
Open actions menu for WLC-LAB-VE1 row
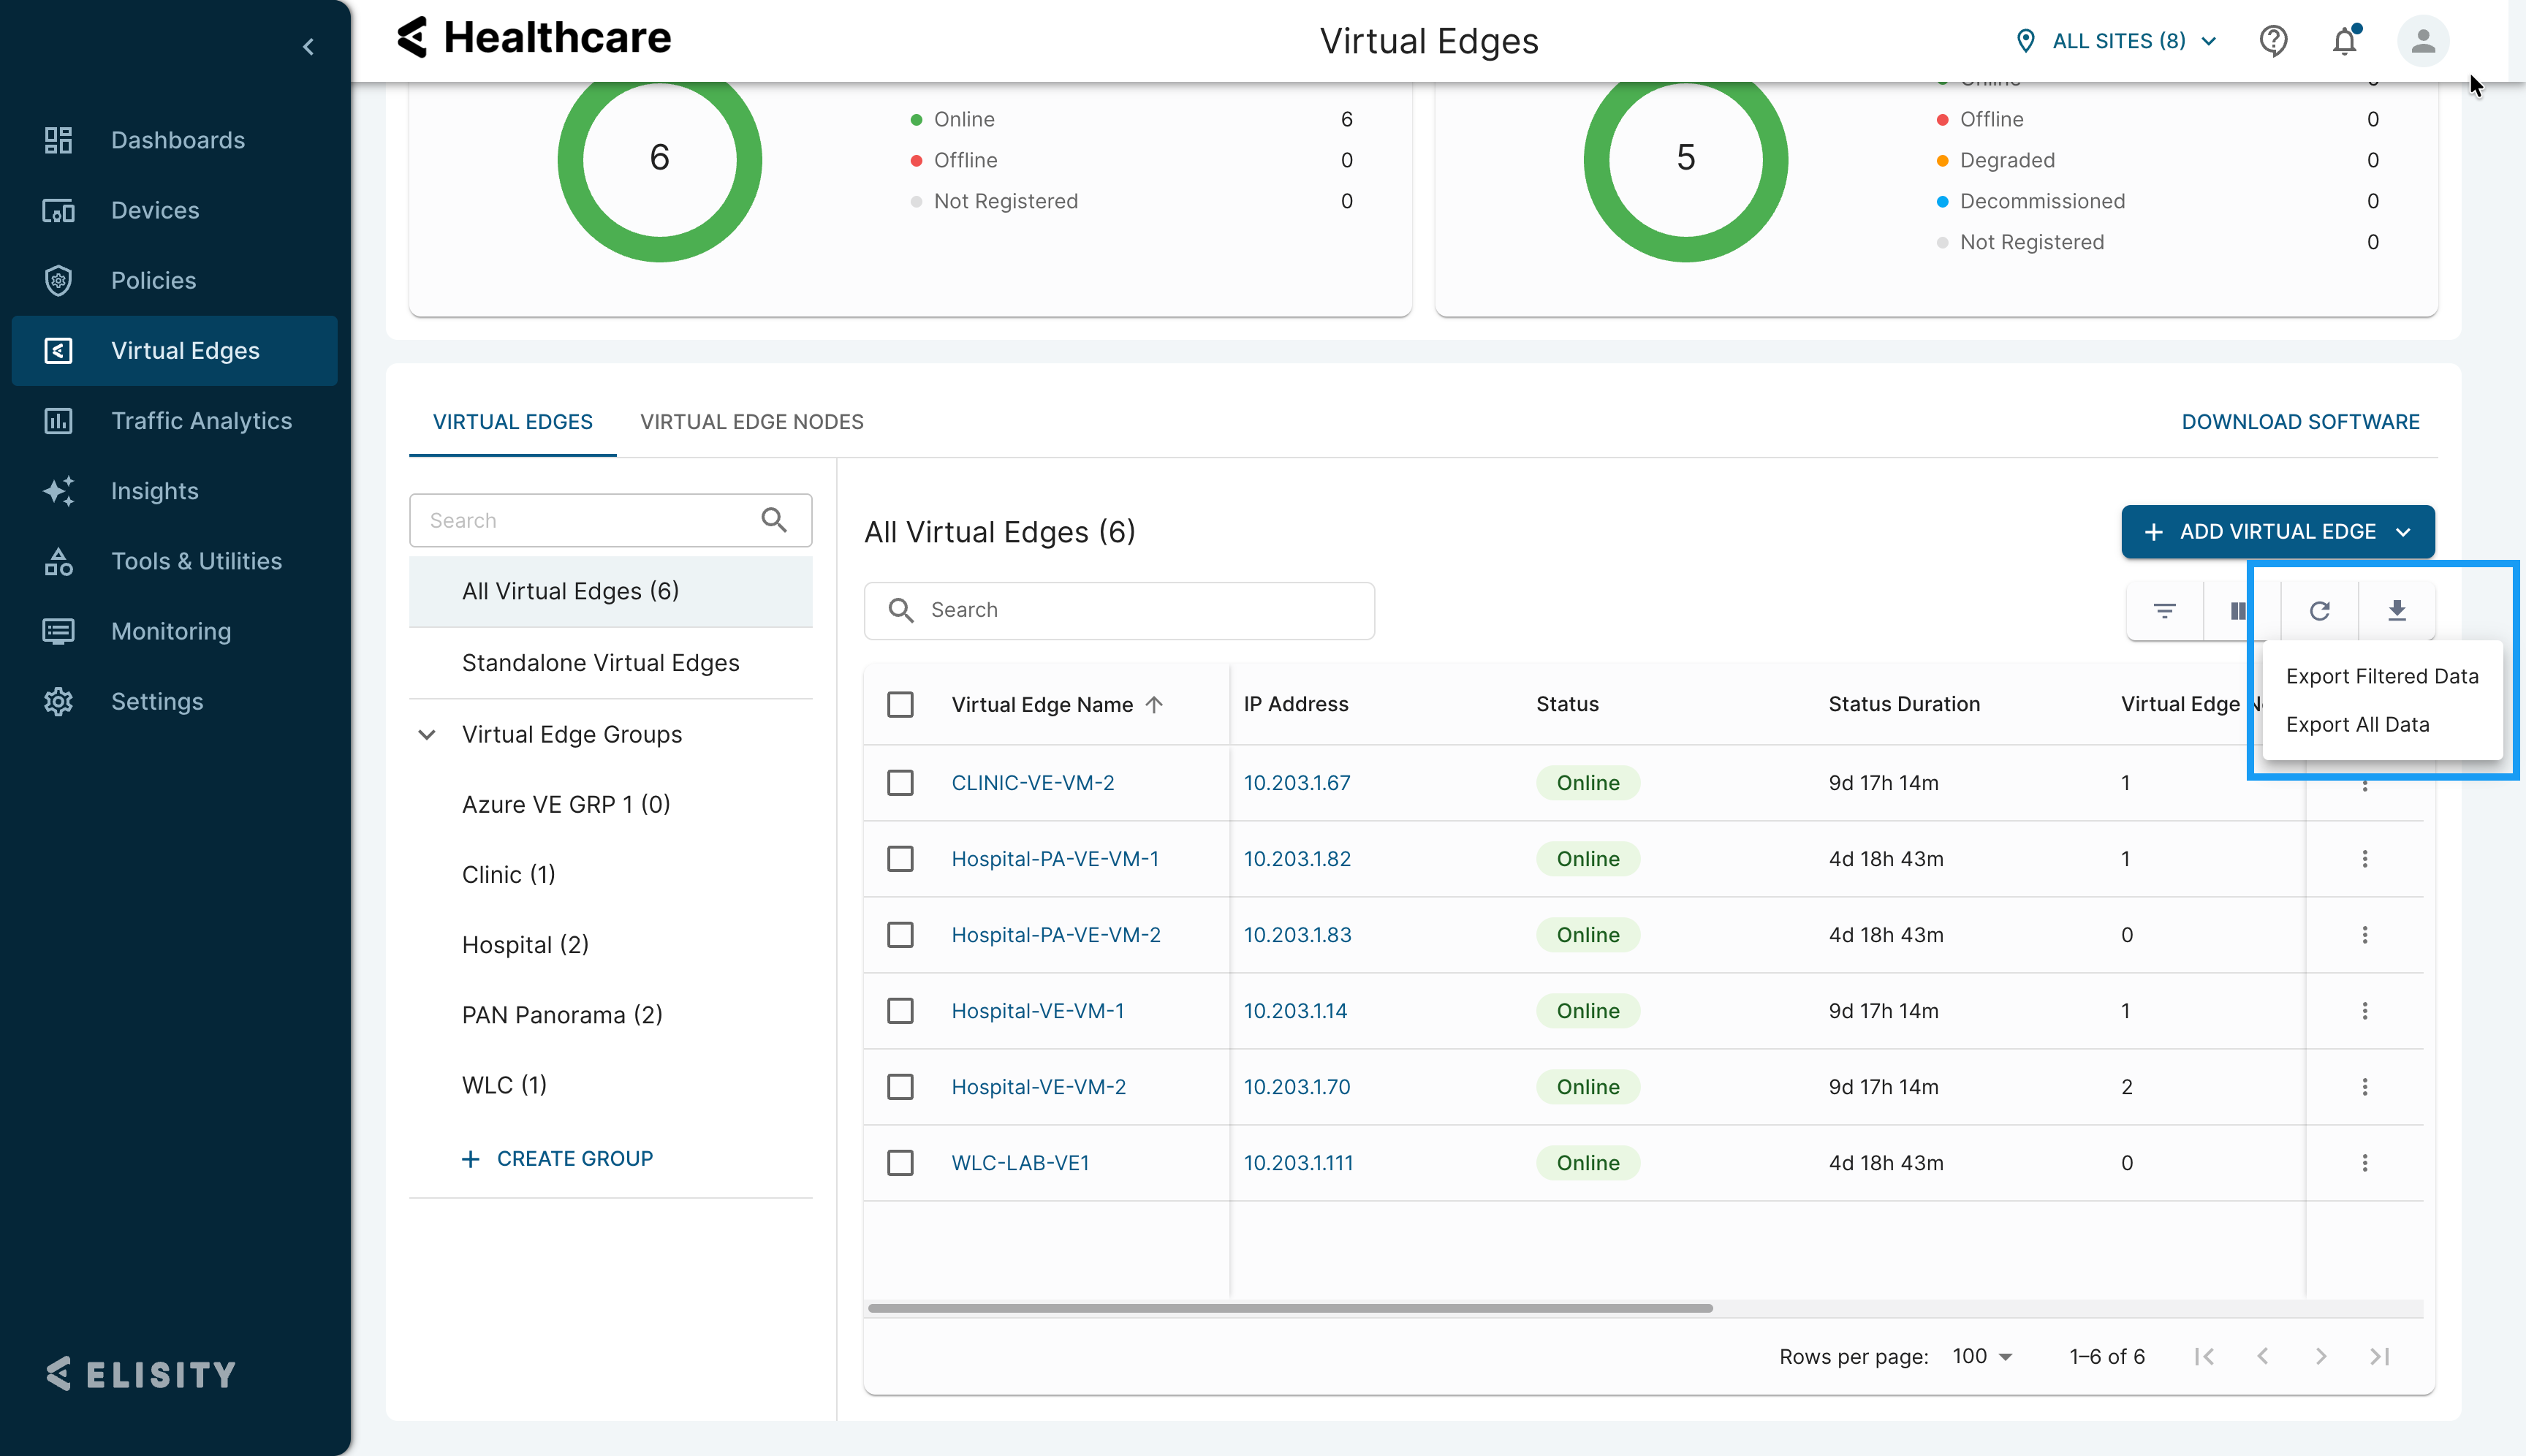[2364, 1163]
